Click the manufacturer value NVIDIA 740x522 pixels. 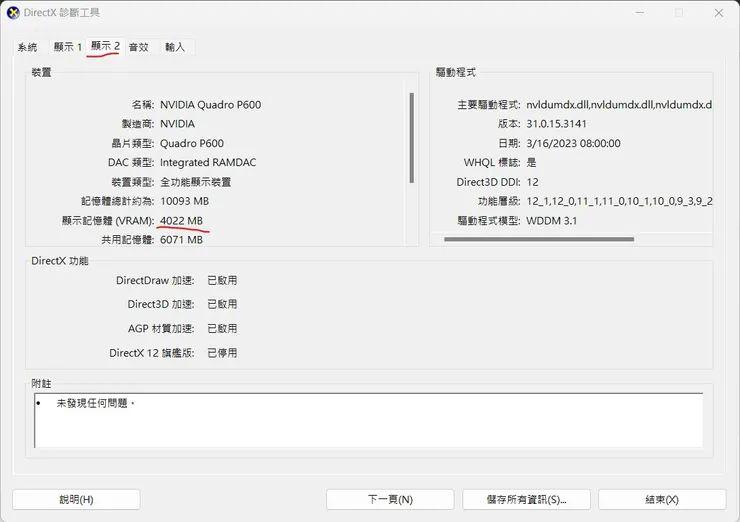[x=177, y=124]
